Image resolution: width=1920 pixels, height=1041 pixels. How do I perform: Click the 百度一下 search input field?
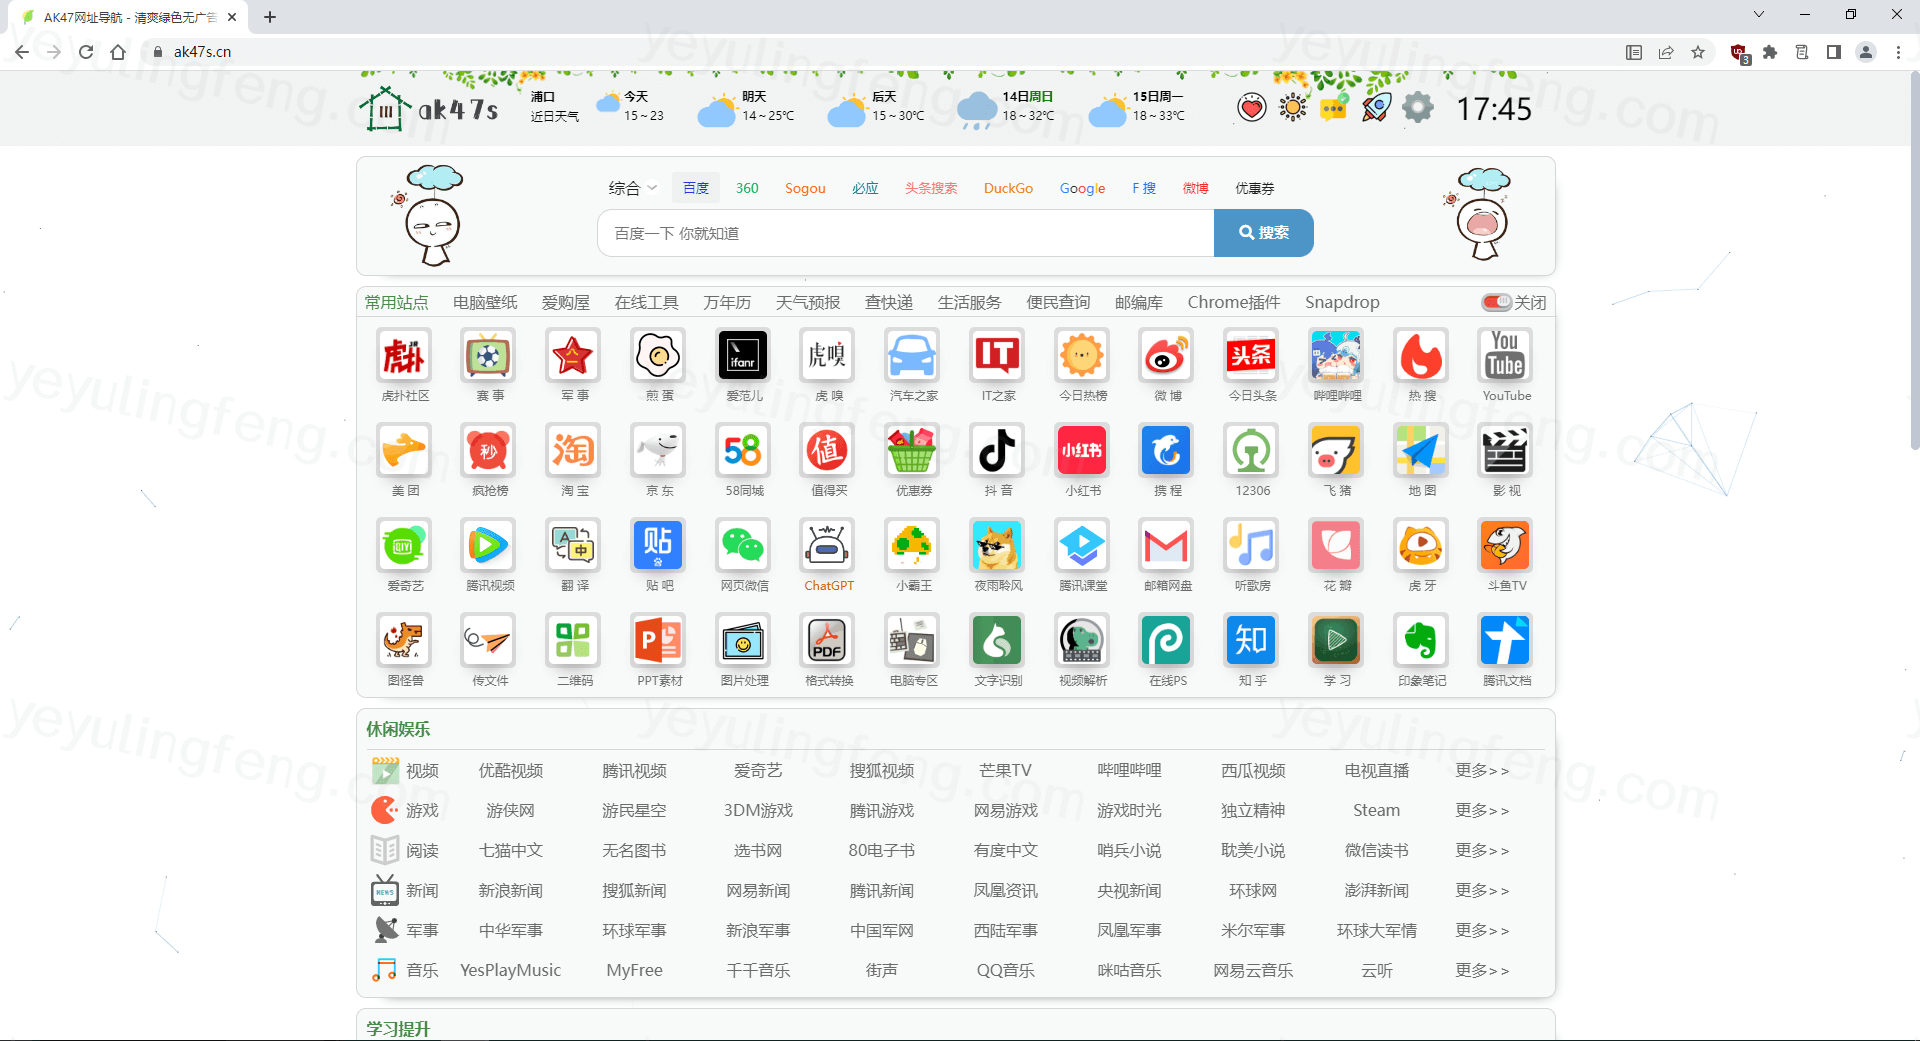click(x=906, y=233)
